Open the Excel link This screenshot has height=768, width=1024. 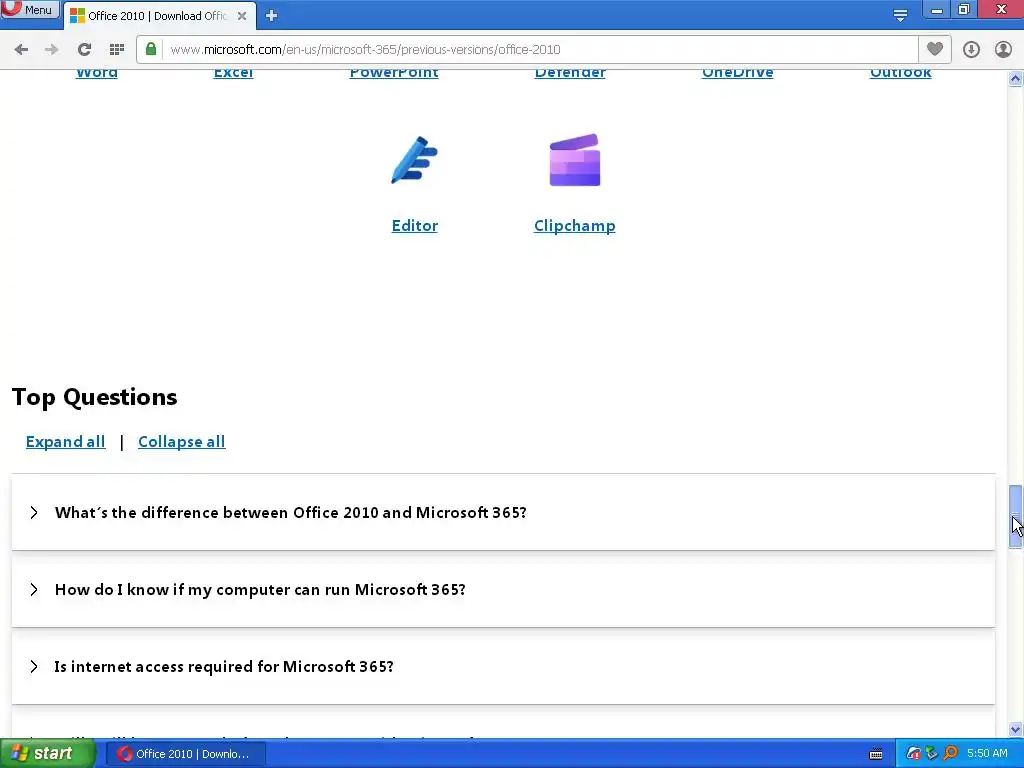(x=233, y=73)
